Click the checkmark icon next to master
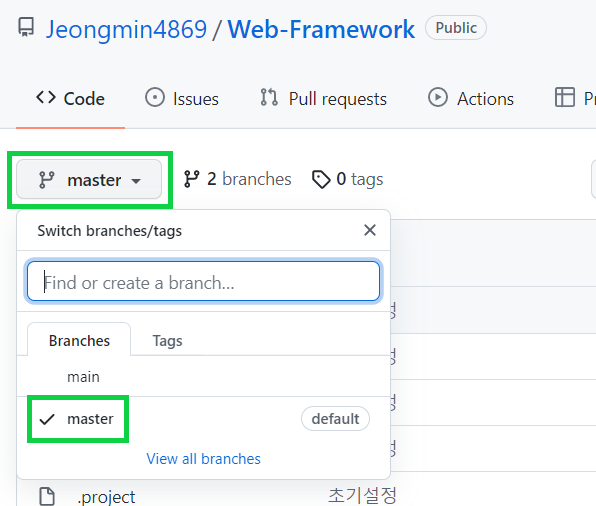 pyautogui.click(x=47, y=419)
